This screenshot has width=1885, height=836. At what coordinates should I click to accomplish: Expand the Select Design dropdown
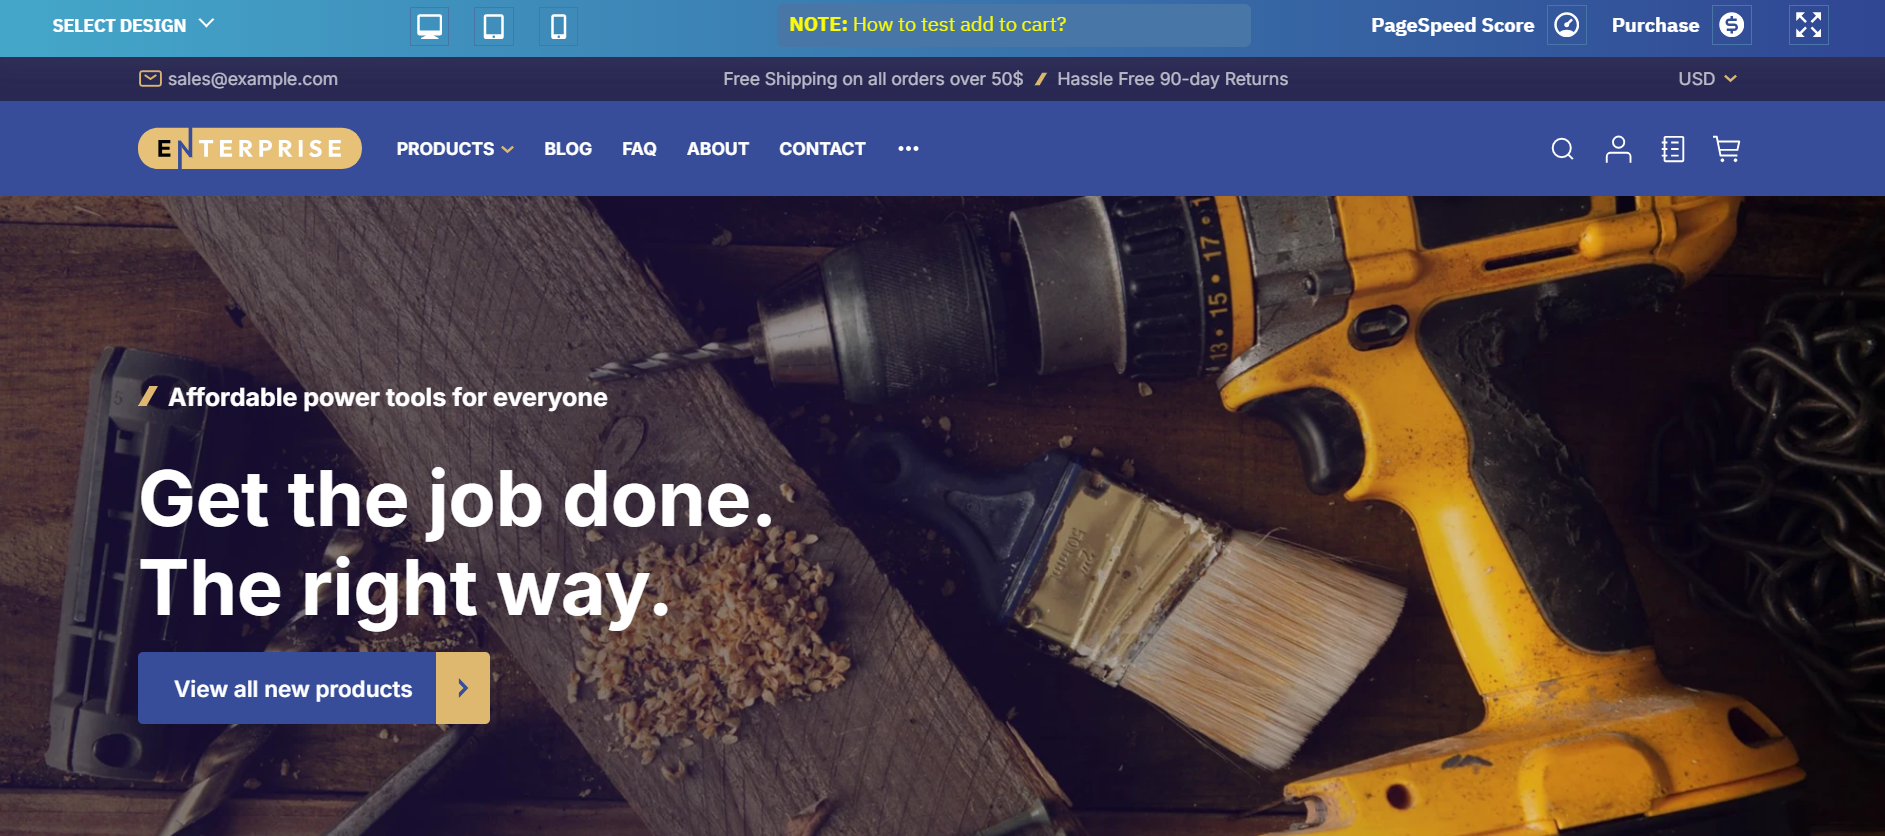133,25
